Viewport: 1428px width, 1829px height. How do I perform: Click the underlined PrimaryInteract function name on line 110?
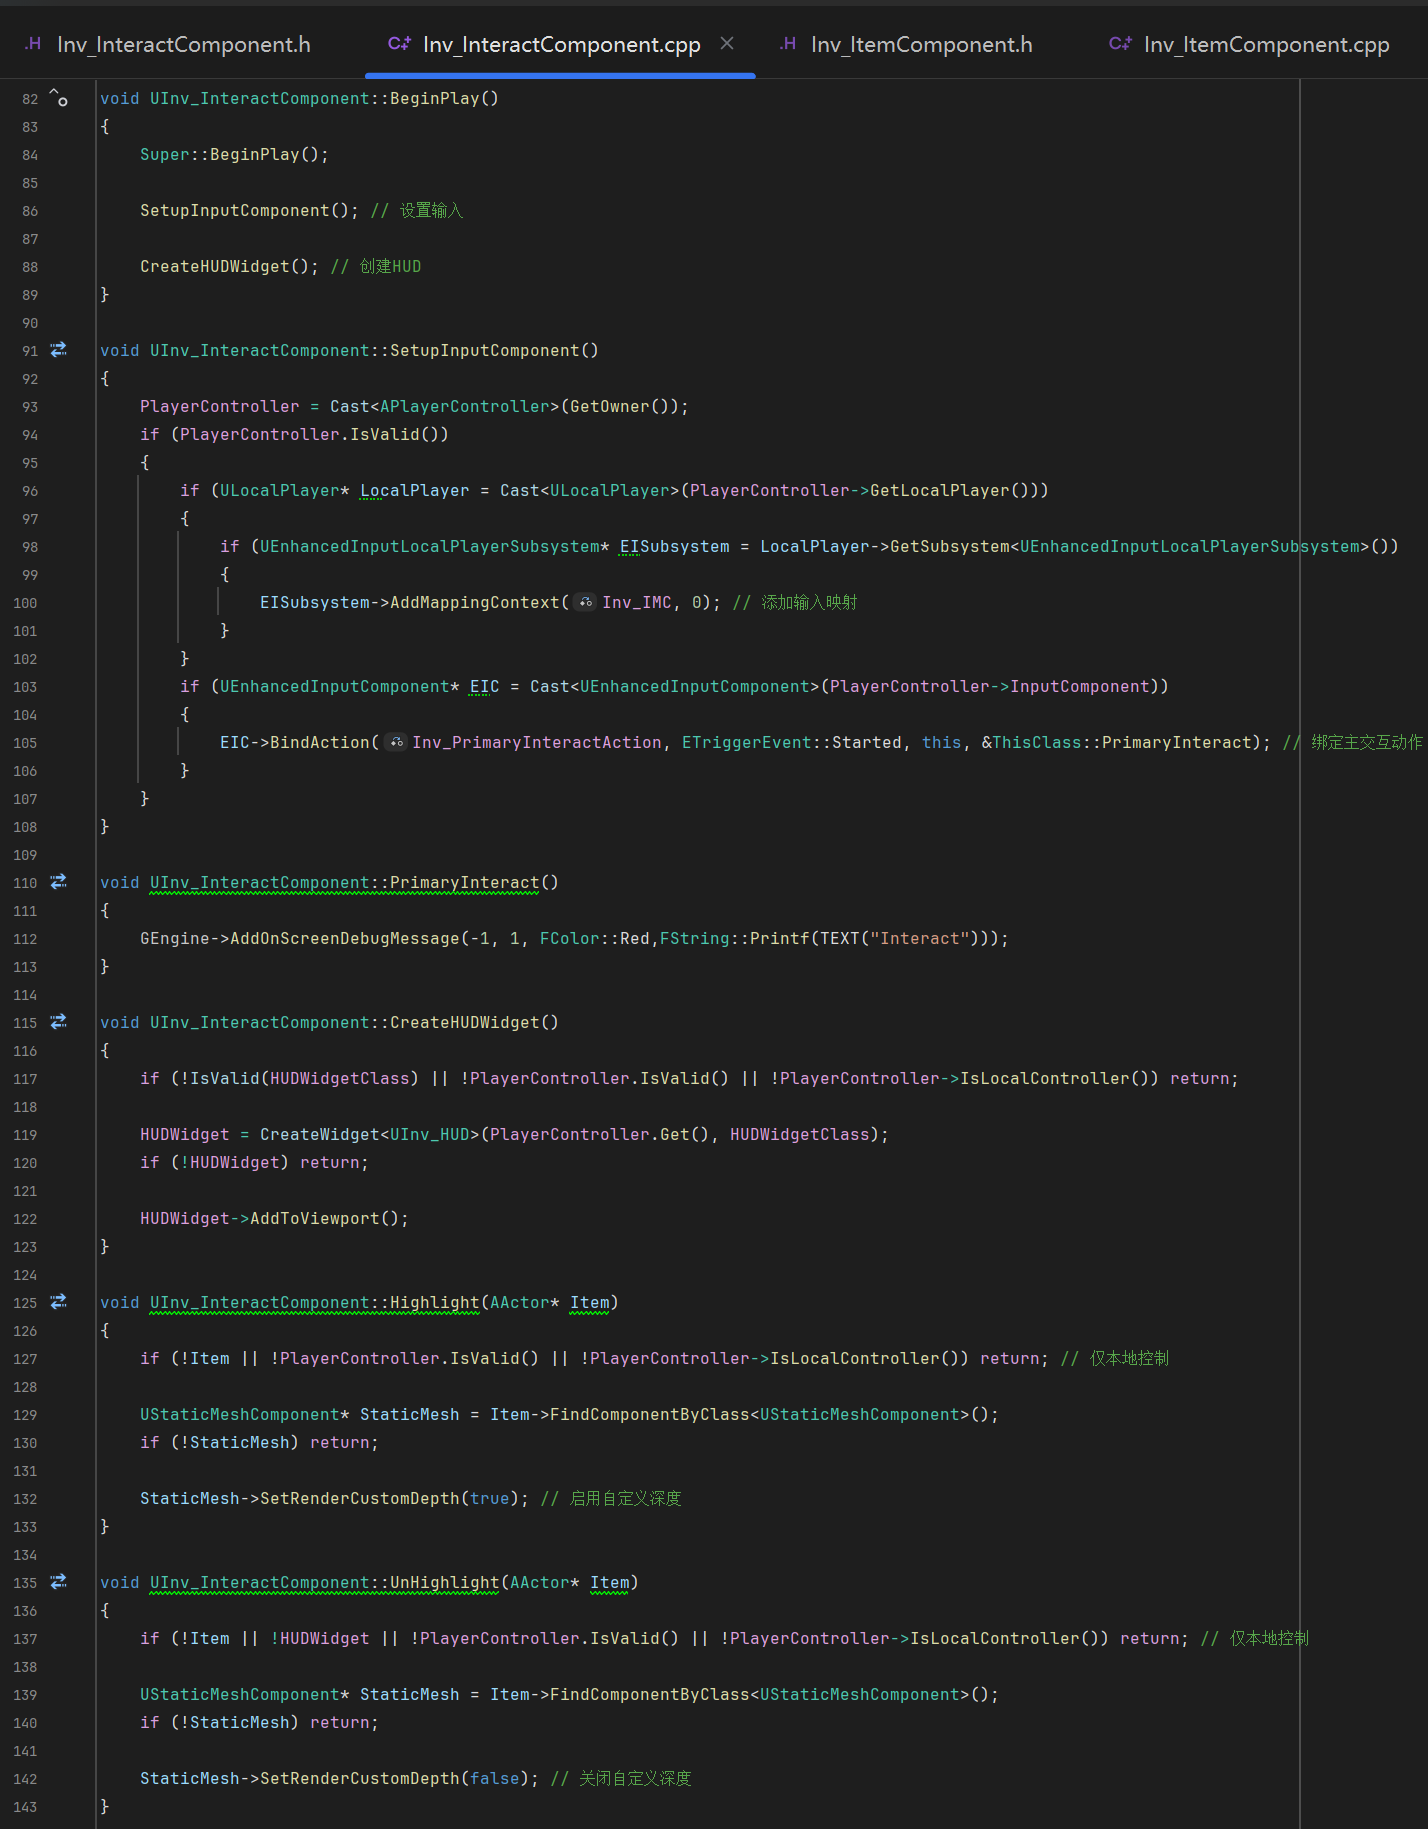click(465, 882)
